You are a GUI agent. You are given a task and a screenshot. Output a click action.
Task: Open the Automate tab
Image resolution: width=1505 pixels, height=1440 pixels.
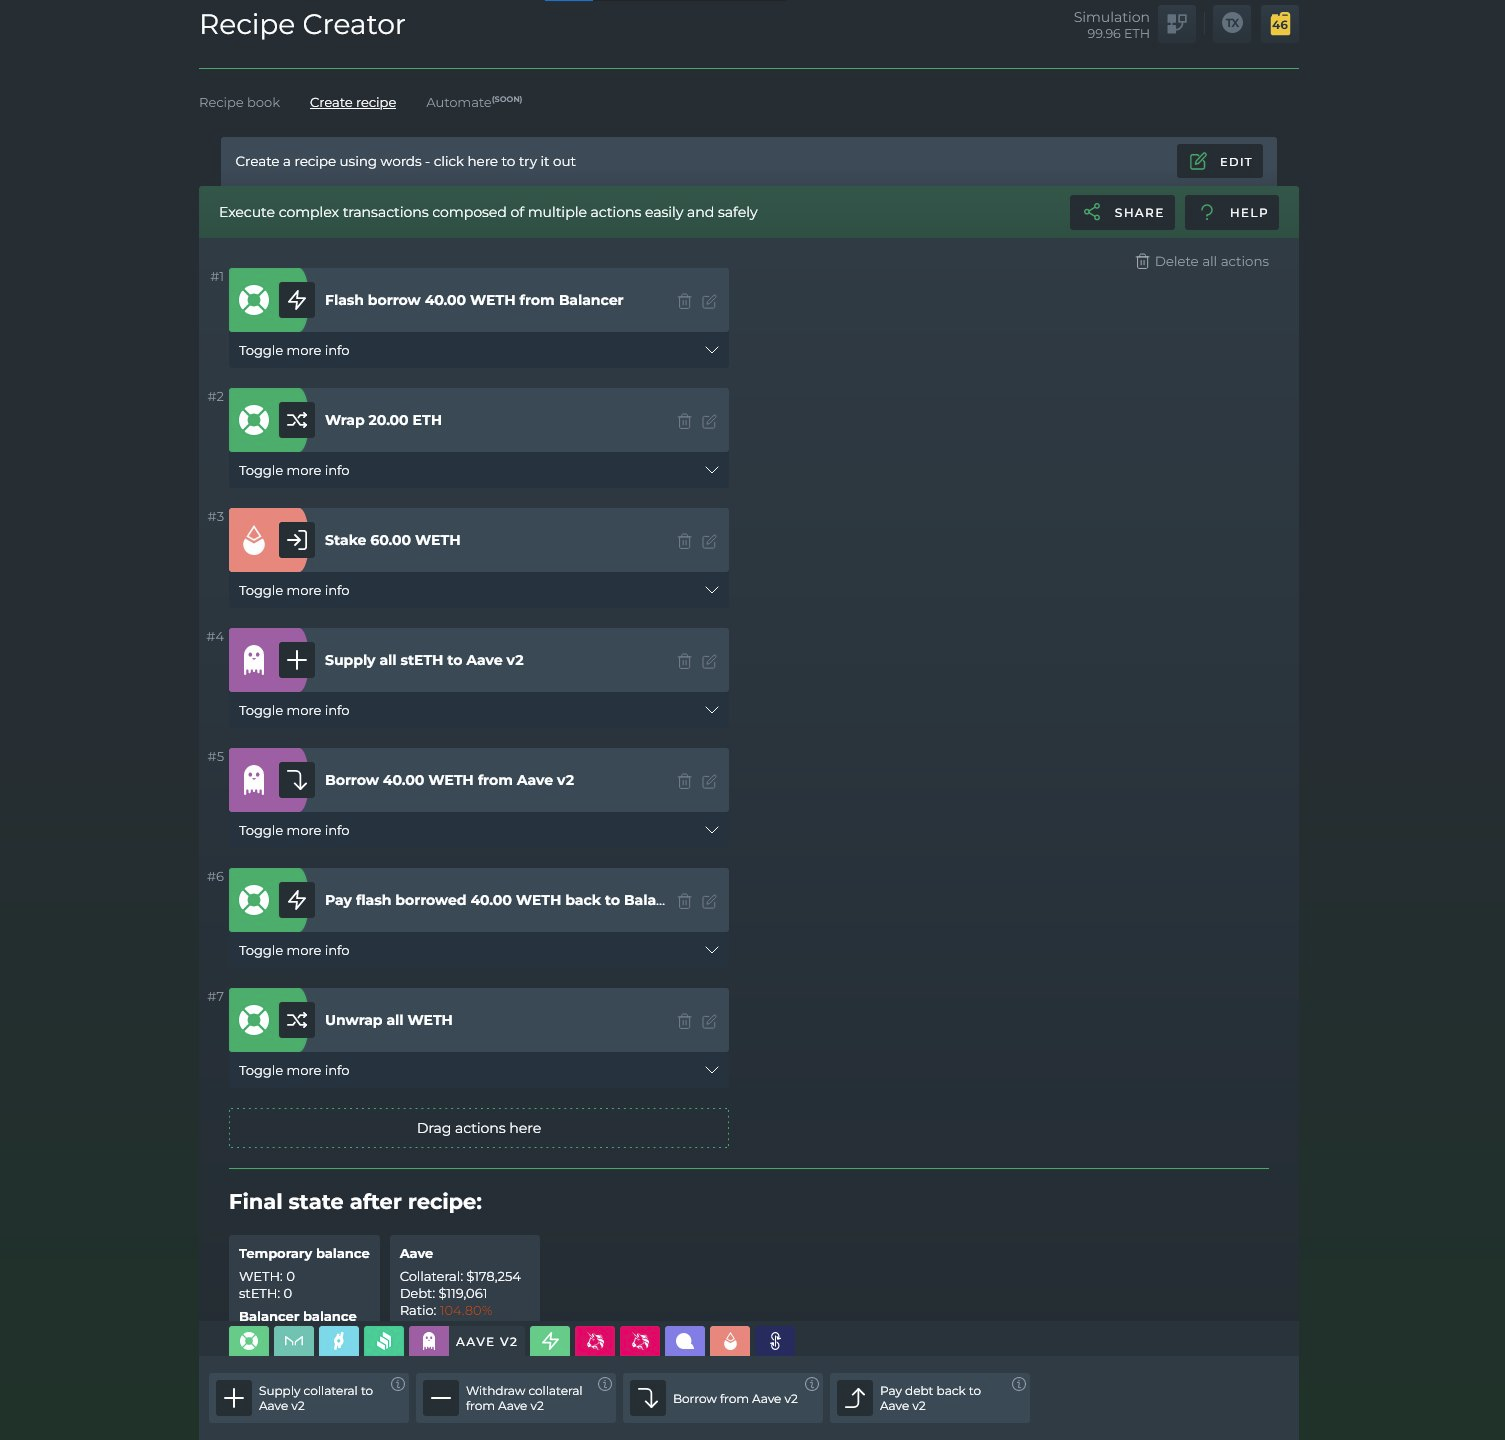point(474,102)
